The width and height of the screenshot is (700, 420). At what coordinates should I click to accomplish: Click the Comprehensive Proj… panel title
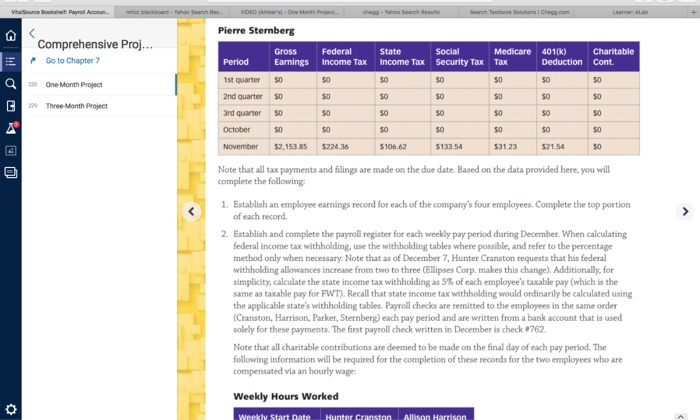(95, 44)
